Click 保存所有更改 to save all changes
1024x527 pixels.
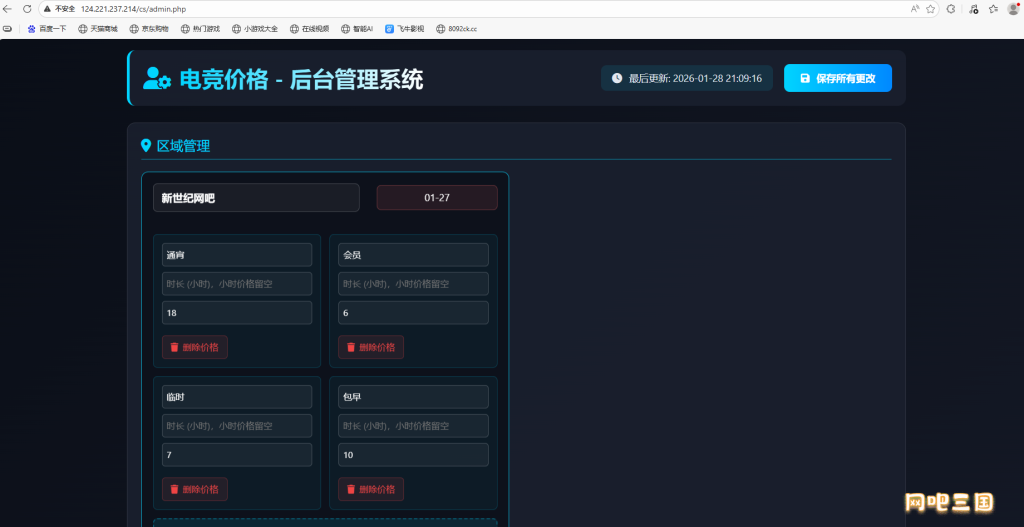[838, 78]
